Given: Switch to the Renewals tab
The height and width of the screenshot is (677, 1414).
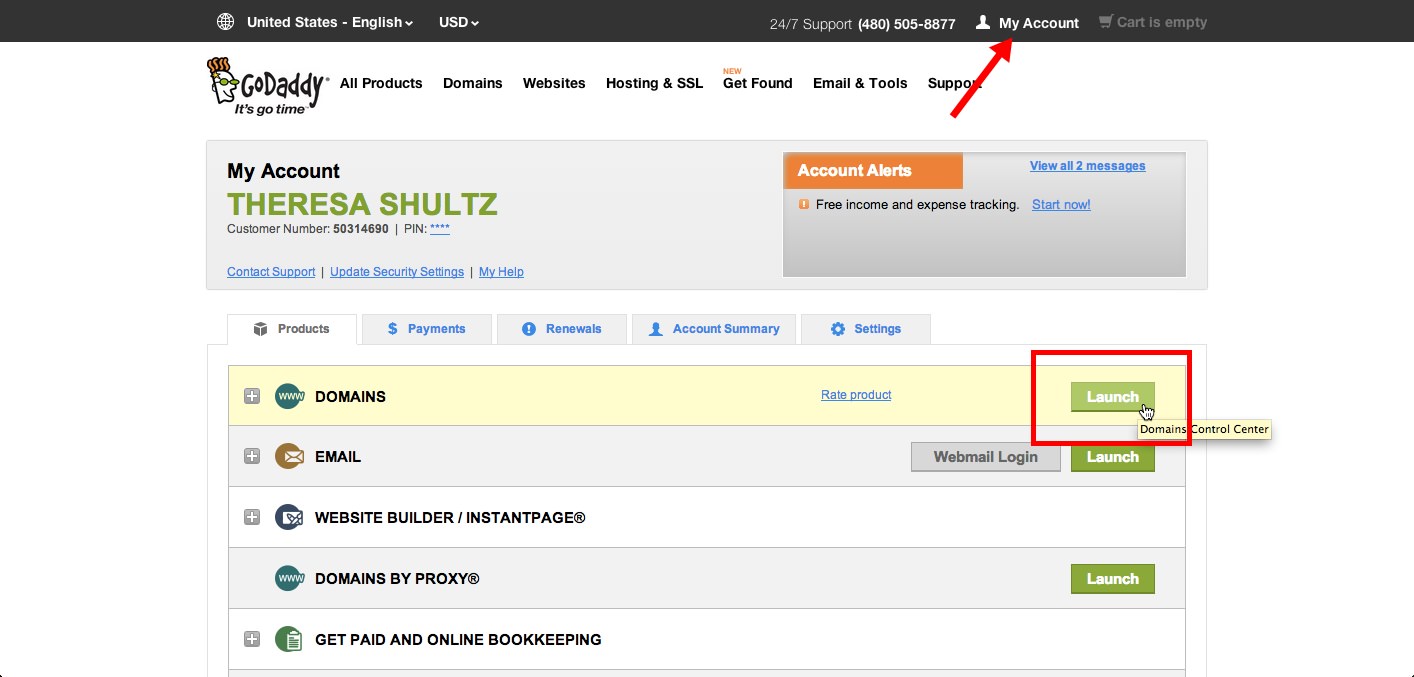Looking at the screenshot, I should [562, 329].
